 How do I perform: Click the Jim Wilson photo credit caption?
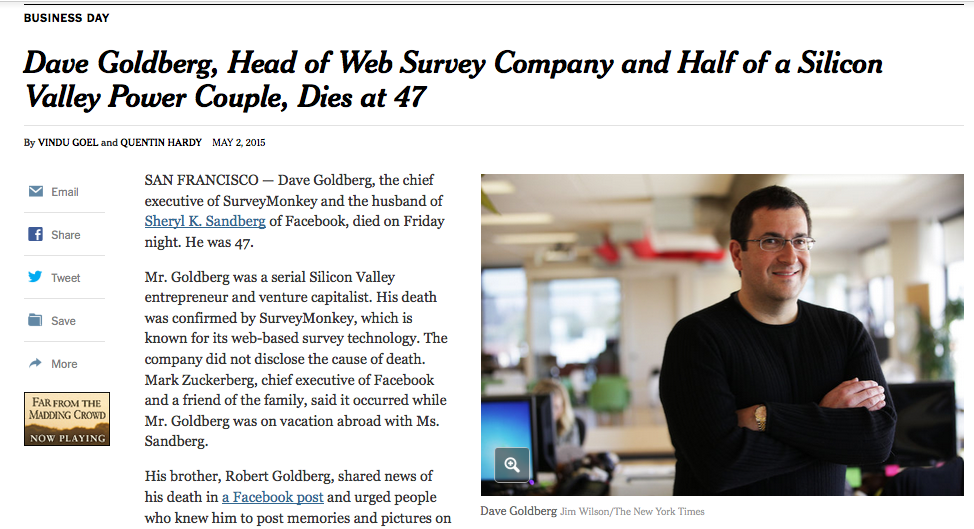pyautogui.click(x=632, y=512)
